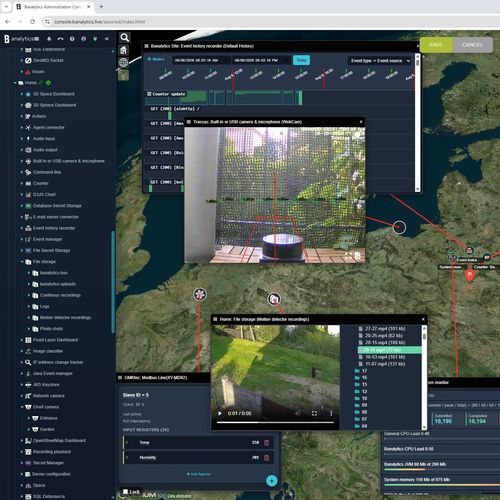
Task: Click the Add Register link
Action: pos(199,474)
